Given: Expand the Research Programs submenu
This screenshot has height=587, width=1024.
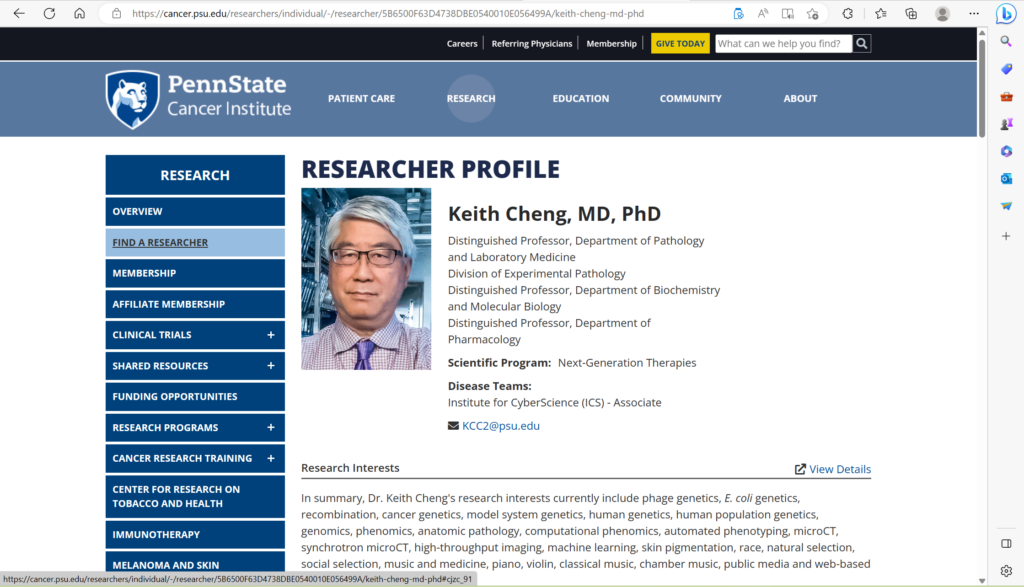Looking at the screenshot, I should 270,428.
